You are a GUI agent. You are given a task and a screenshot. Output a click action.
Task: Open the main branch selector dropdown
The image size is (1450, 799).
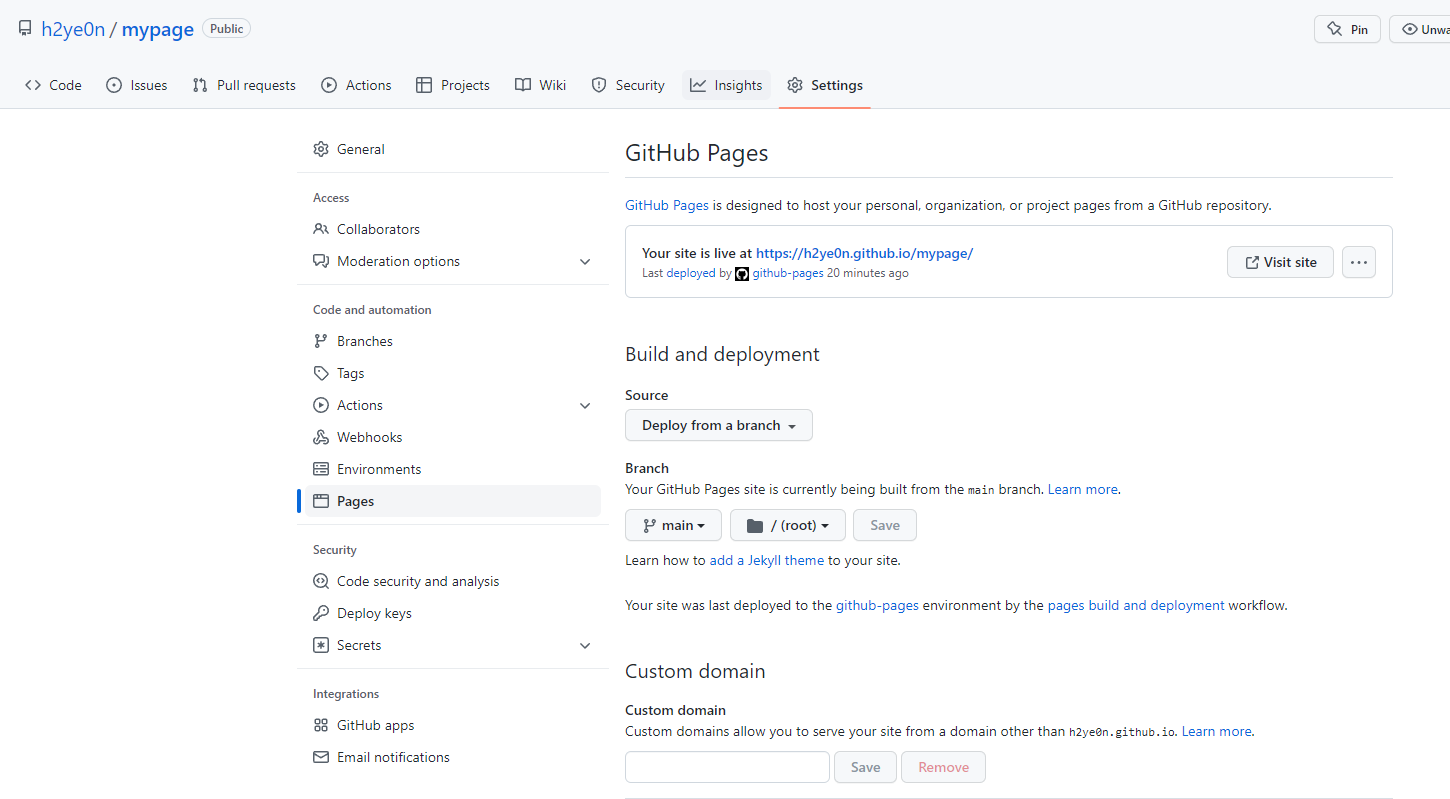click(673, 525)
